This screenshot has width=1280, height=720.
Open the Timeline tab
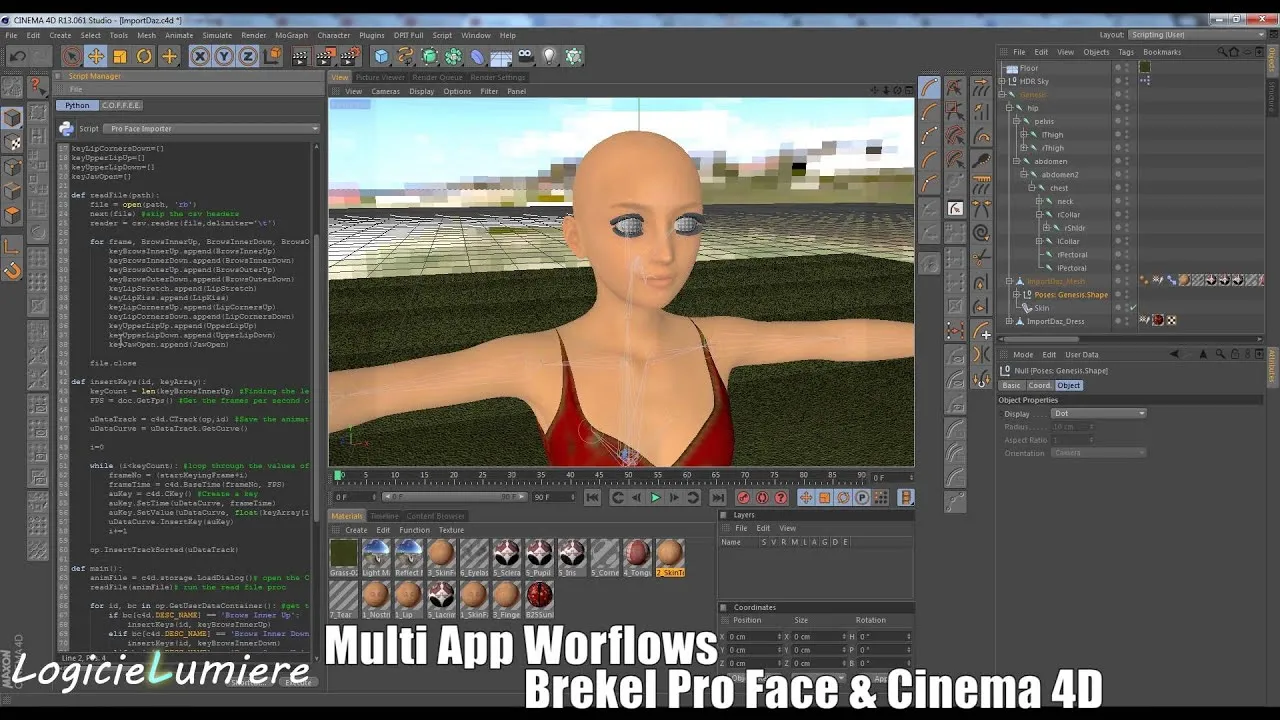[384, 516]
